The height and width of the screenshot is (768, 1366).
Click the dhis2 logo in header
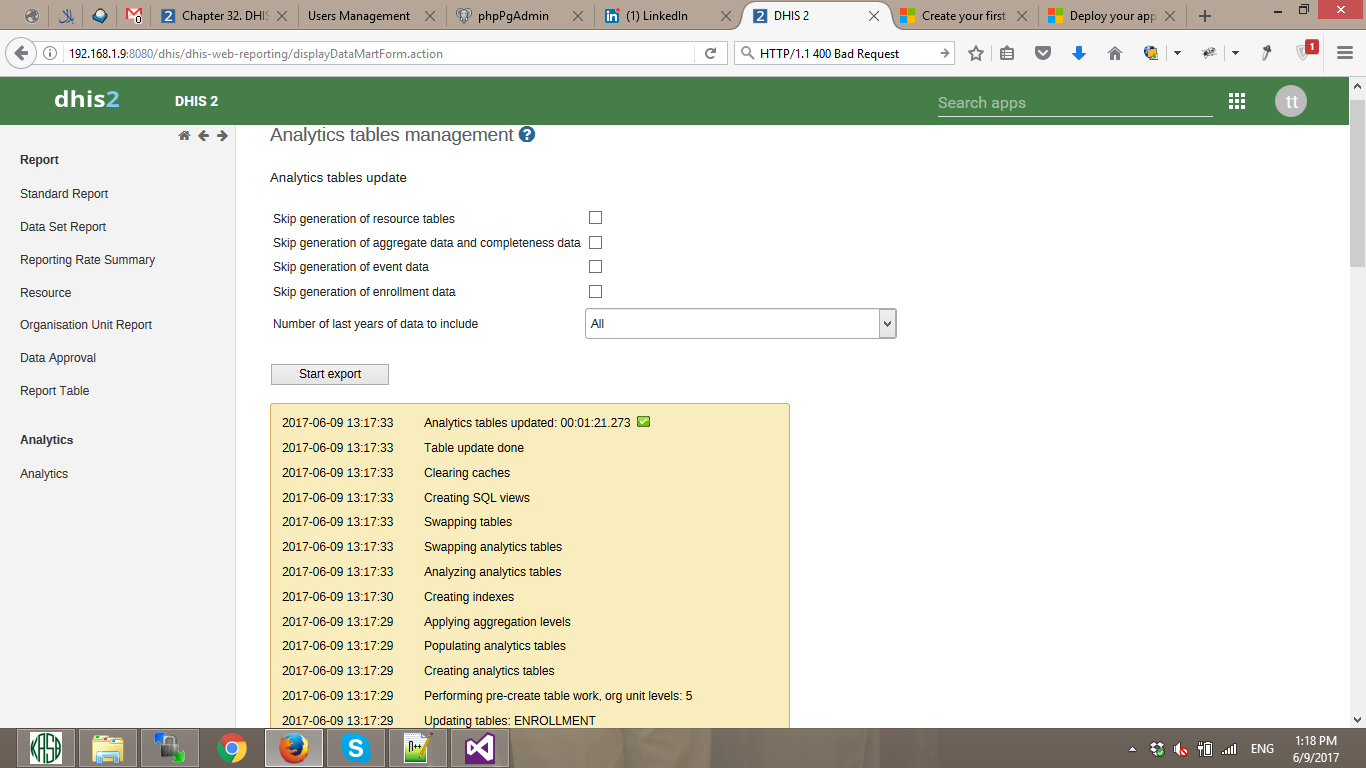(87, 100)
